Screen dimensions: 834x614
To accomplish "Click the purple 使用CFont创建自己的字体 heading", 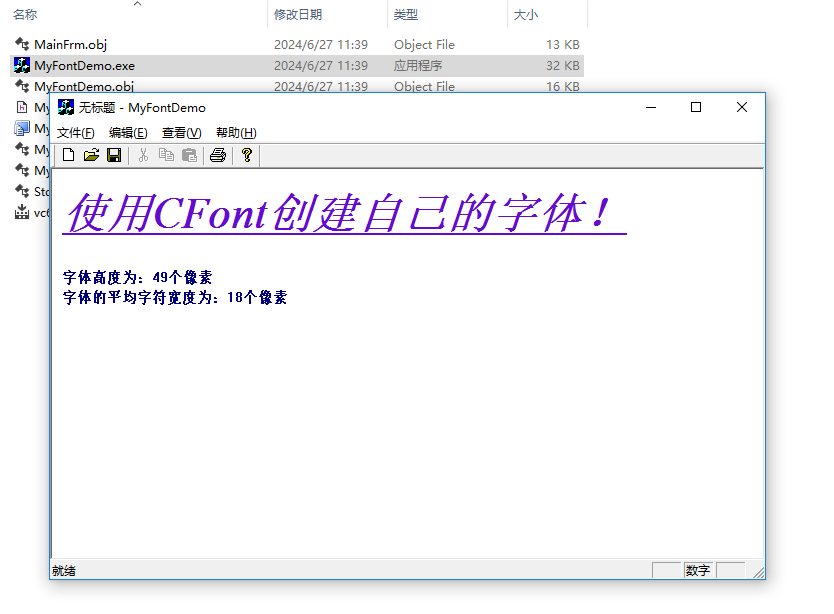I will click(x=344, y=213).
